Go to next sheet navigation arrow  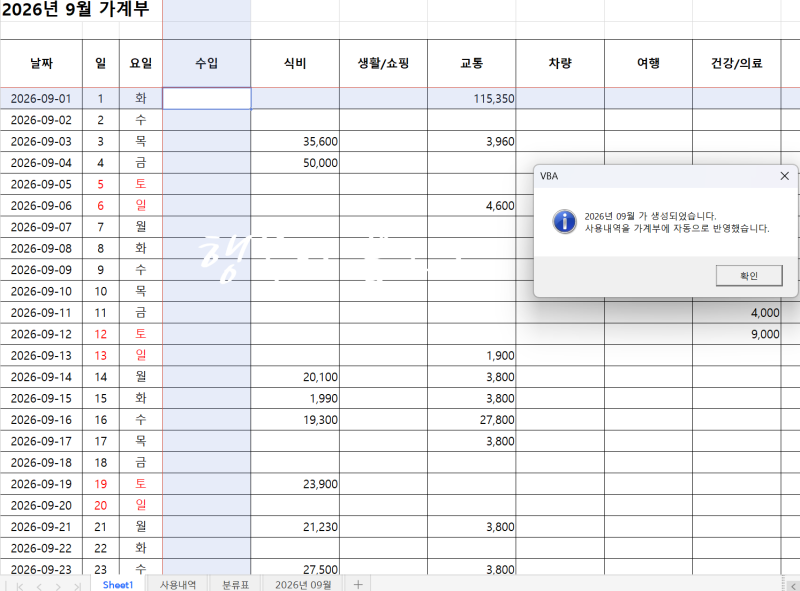click(58, 586)
